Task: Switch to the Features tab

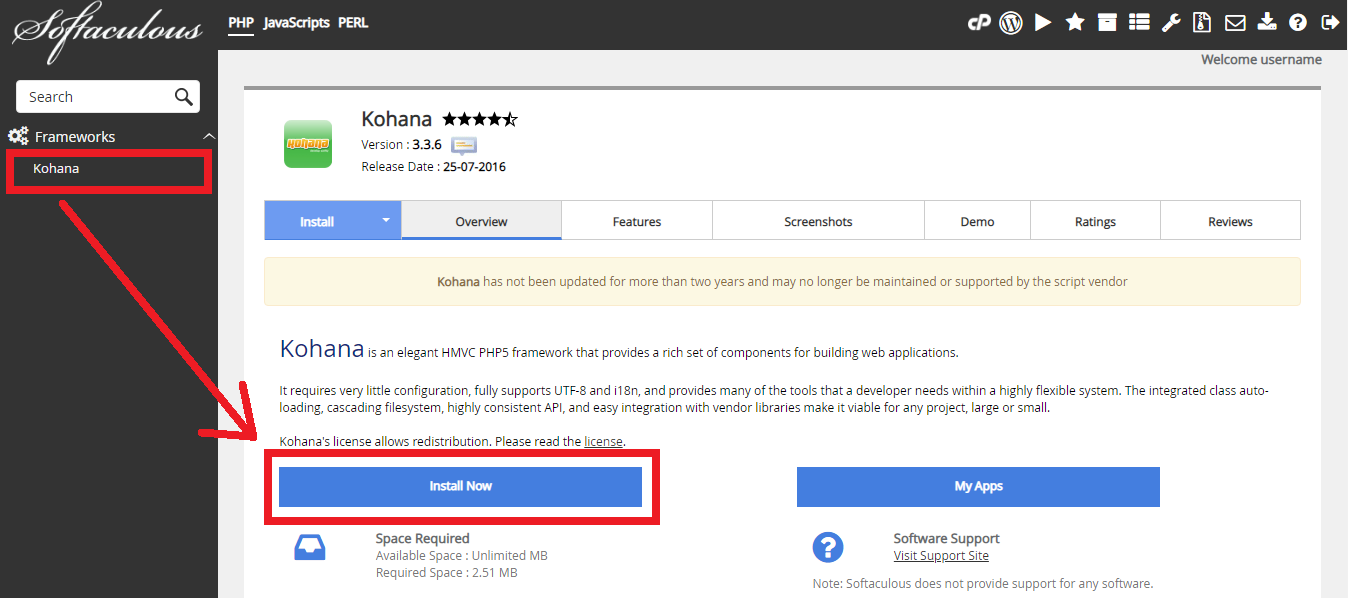Action: click(x=636, y=221)
